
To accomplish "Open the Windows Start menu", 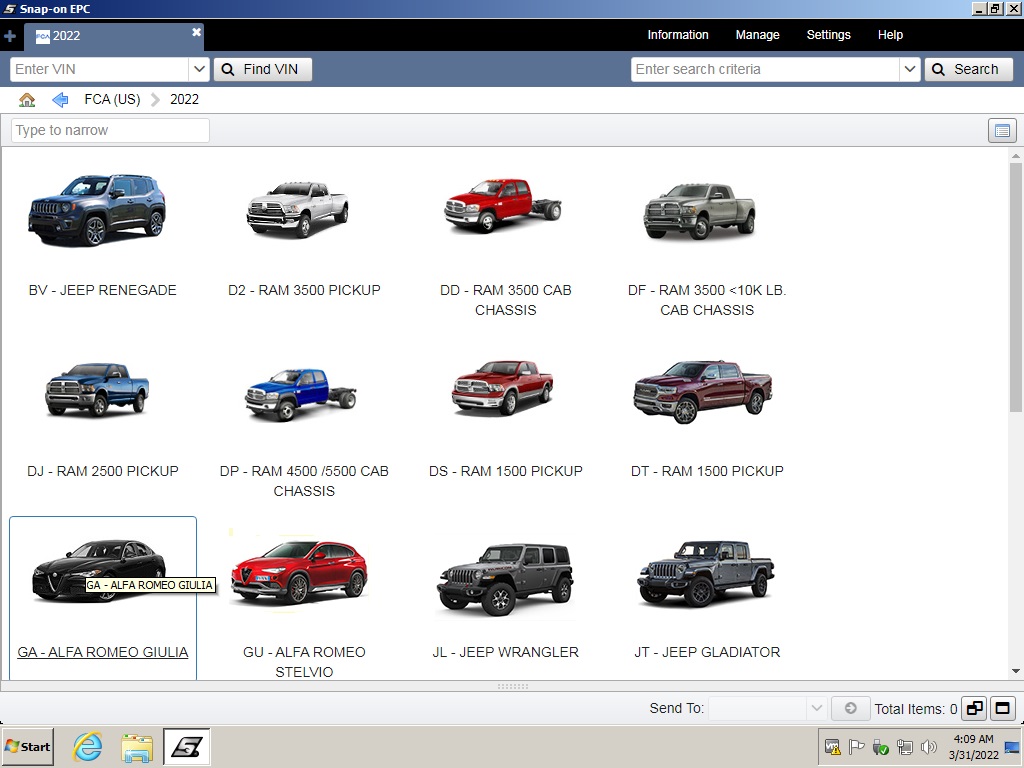I will point(27,747).
